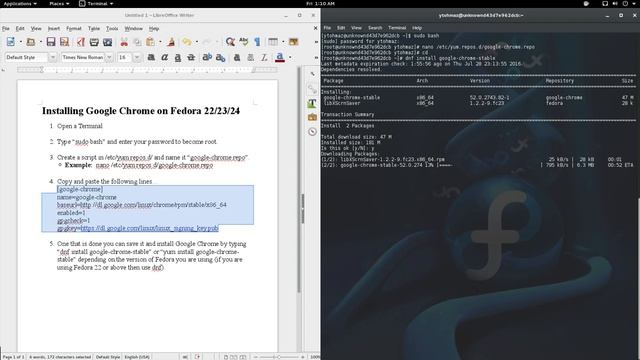Expand the Undo history dropdown arrow
This screenshot has height=360, width=640.
click(197, 42)
